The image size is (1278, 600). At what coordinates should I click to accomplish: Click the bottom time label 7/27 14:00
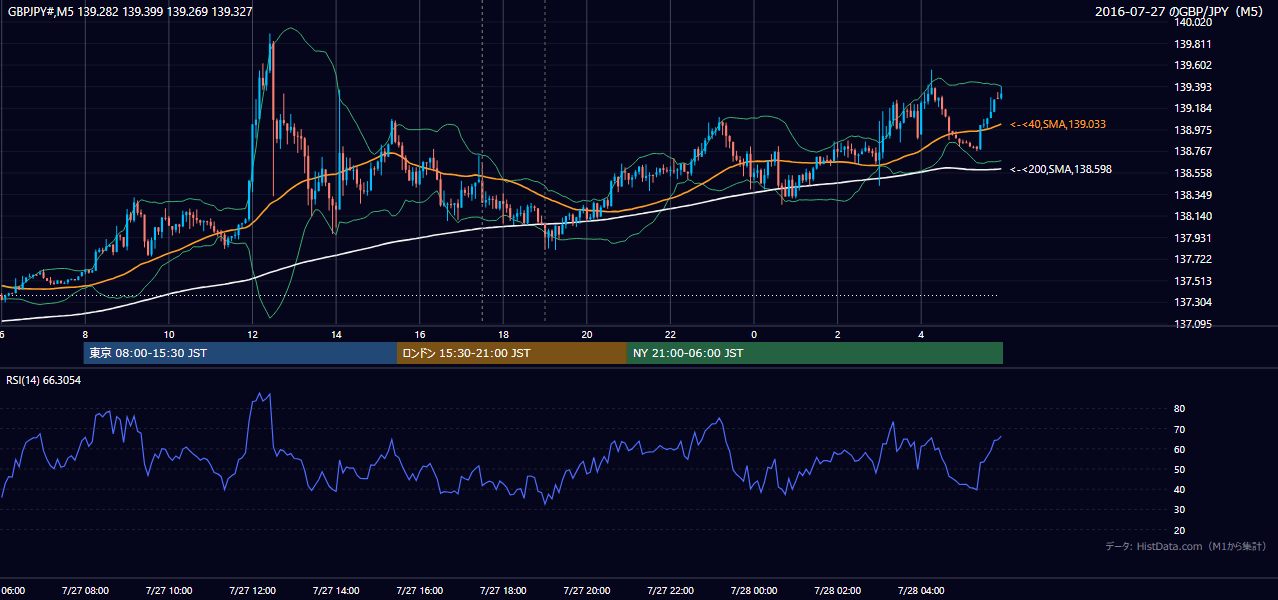coord(336,591)
